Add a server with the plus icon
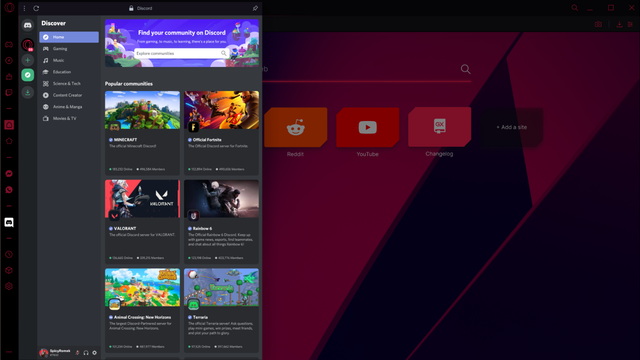This screenshot has width=640, height=360. (27, 60)
